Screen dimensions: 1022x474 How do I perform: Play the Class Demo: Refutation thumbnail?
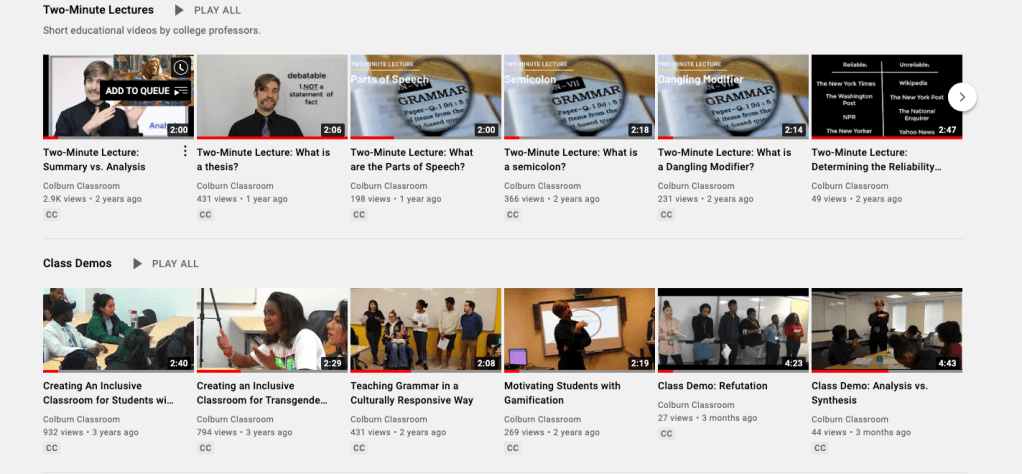coord(732,330)
